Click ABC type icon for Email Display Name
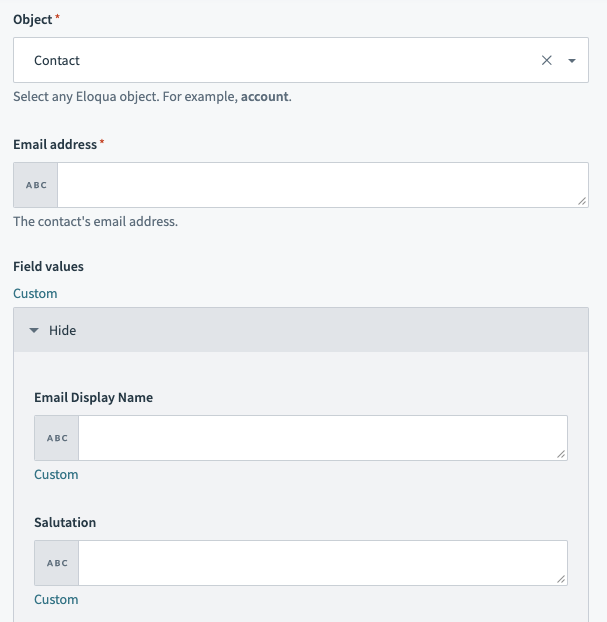The image size is (607, 622). (57, 438)
